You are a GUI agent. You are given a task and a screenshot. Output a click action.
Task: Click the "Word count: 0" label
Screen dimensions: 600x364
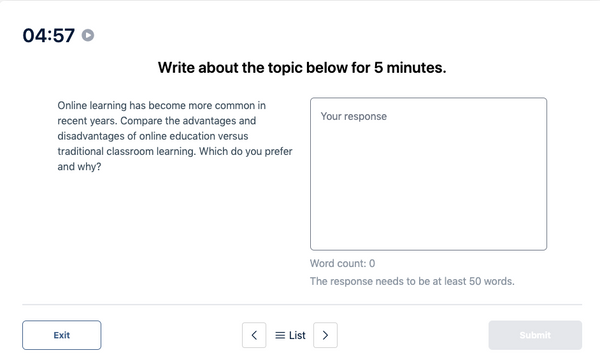[342, 263]
